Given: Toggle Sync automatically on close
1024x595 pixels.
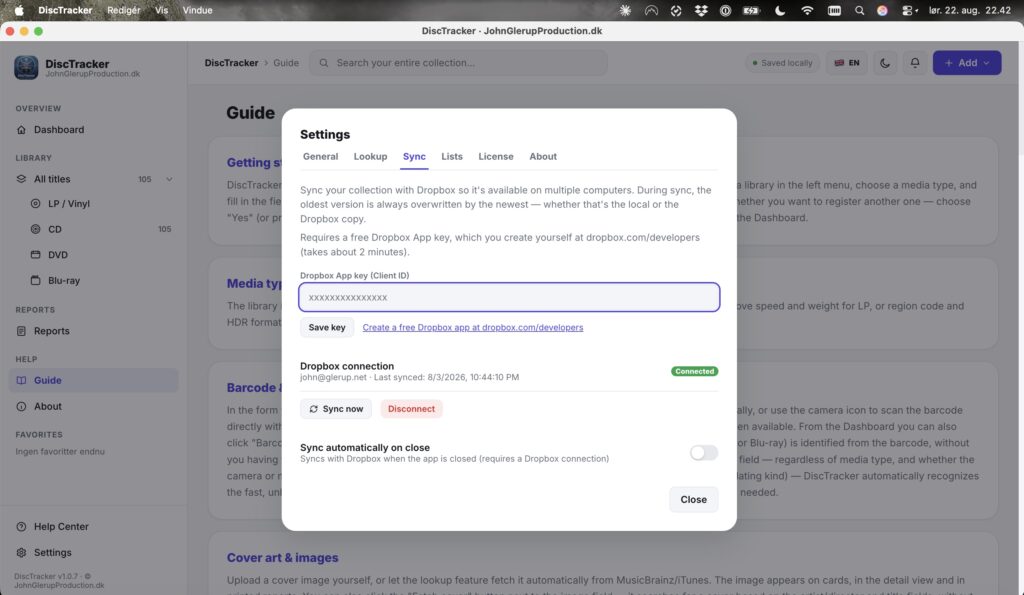Looking at the screenshot, I should tap(703, 453).
